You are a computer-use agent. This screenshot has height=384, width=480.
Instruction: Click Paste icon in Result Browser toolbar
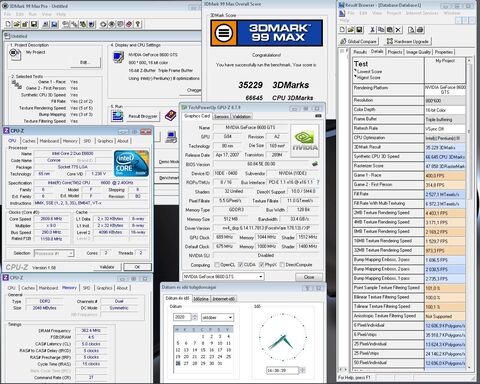[x=389, y=30]
